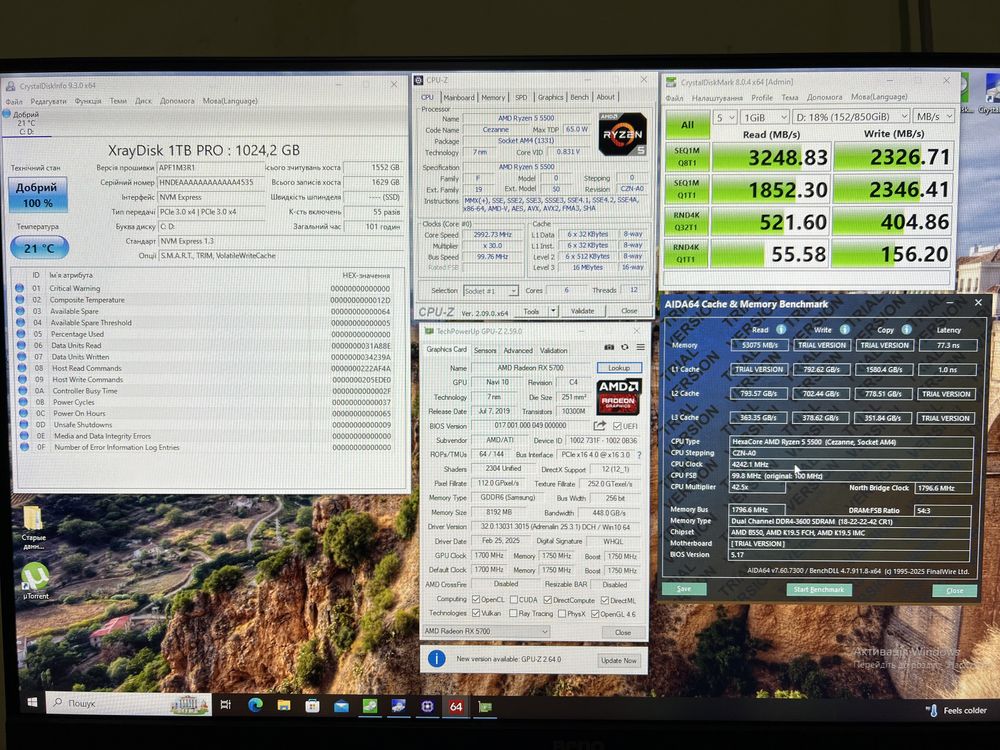1000x750 pixels.
Task: Run SEQ1M Q8T1 test in CrystalDiskMark
Action: 687,157
